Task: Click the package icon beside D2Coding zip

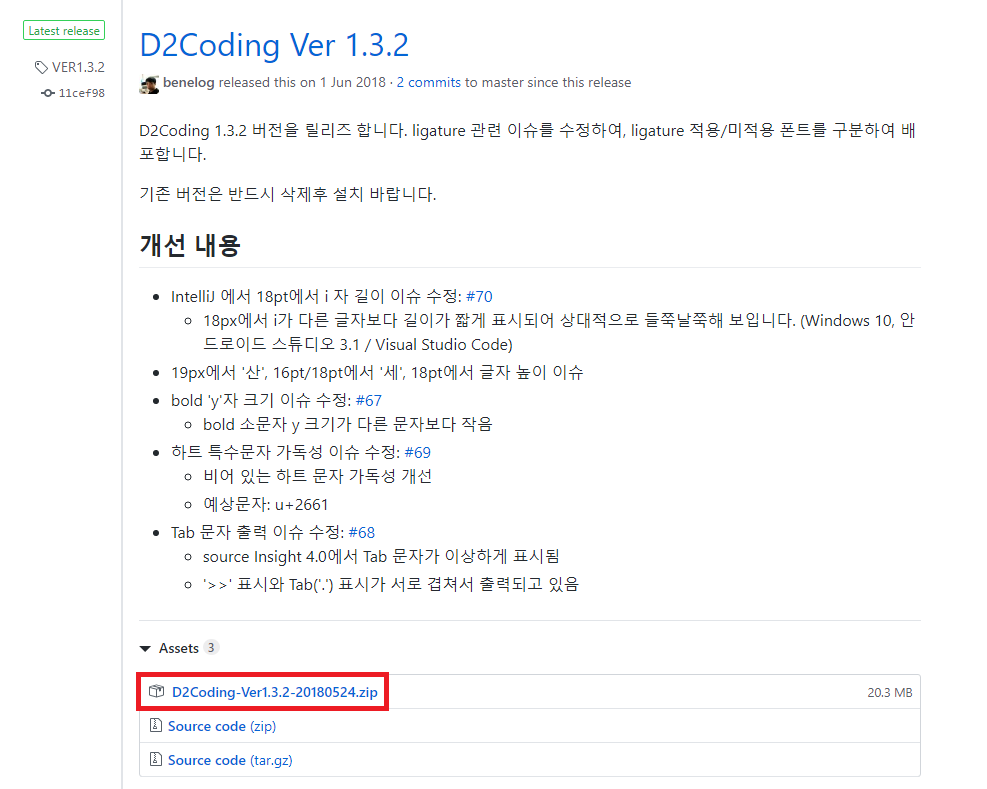Action: [x=156, y=691]
